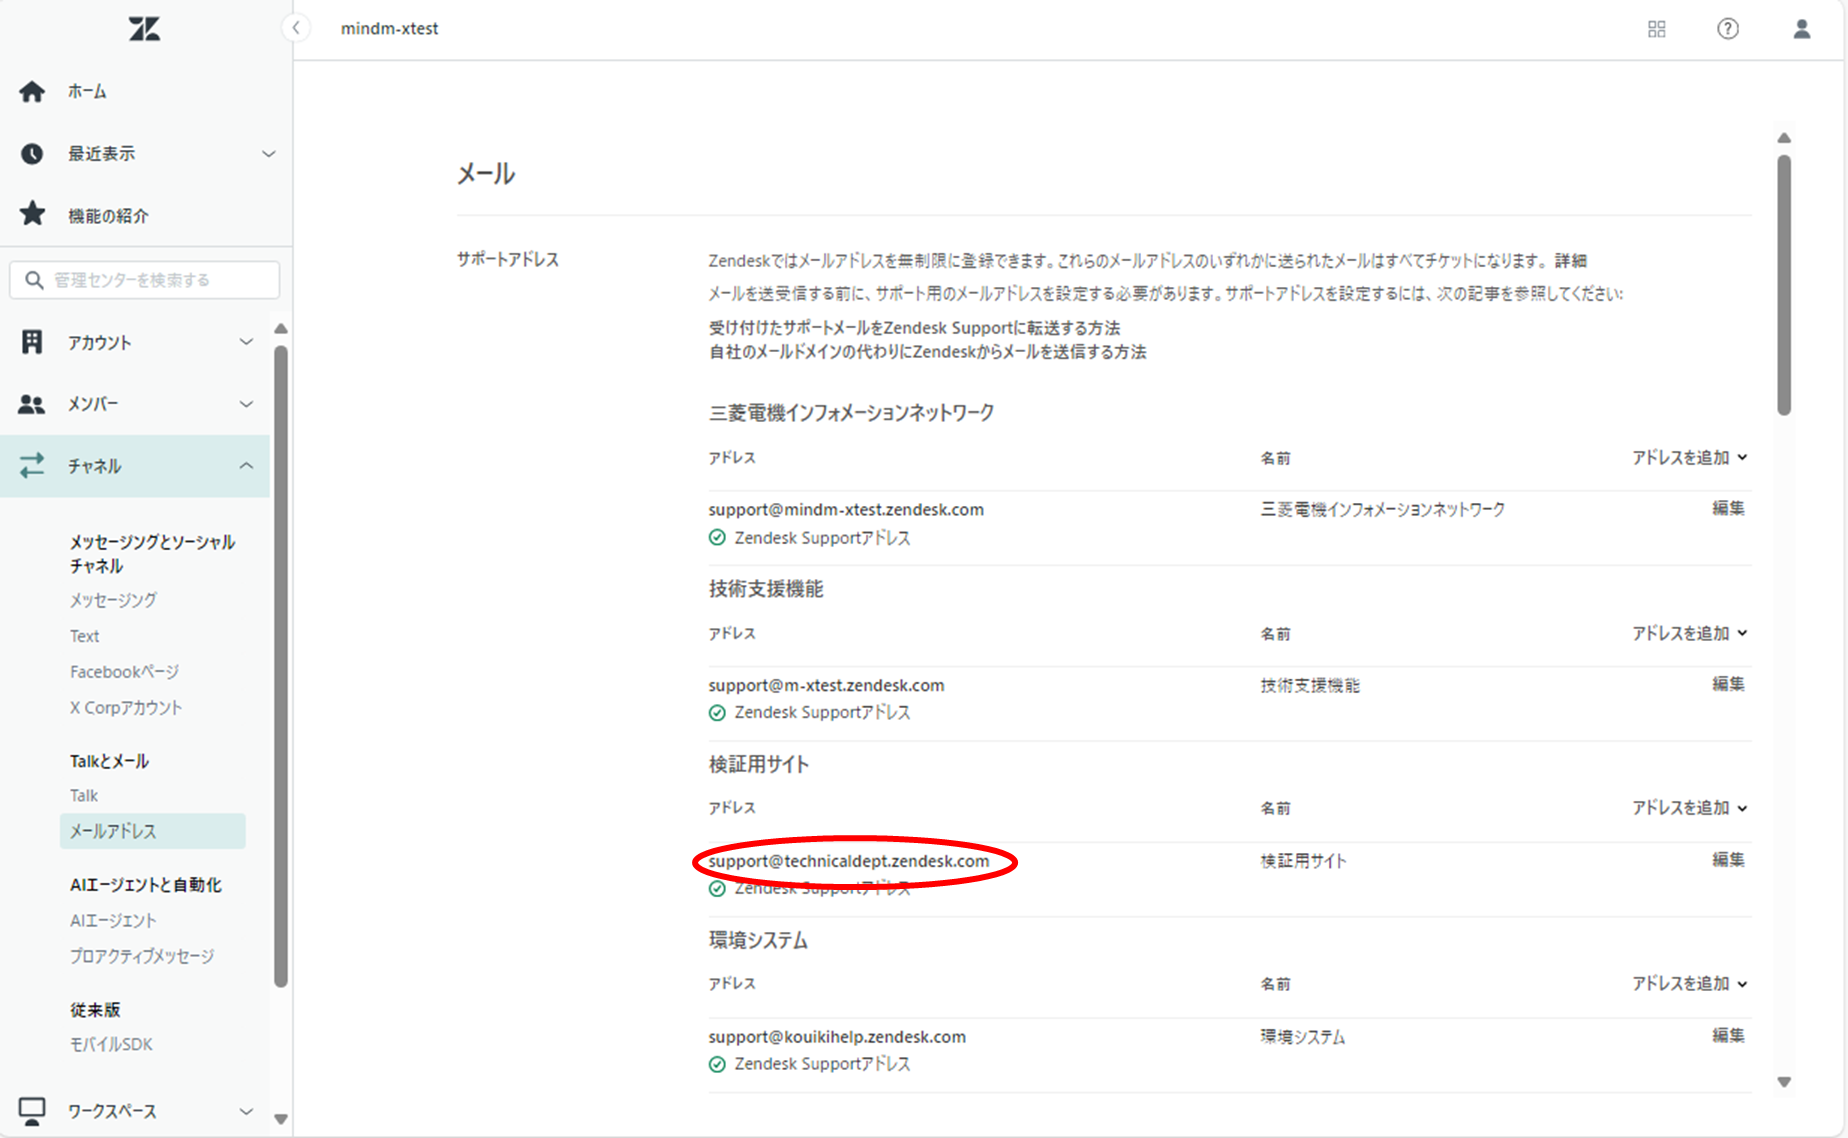The width and height of the screenshot is (1848, 1138).
Task: Open アドレスを追加 dropdown for 検証用サイト
Action: pyautogui.click(x=1689, y=808)
